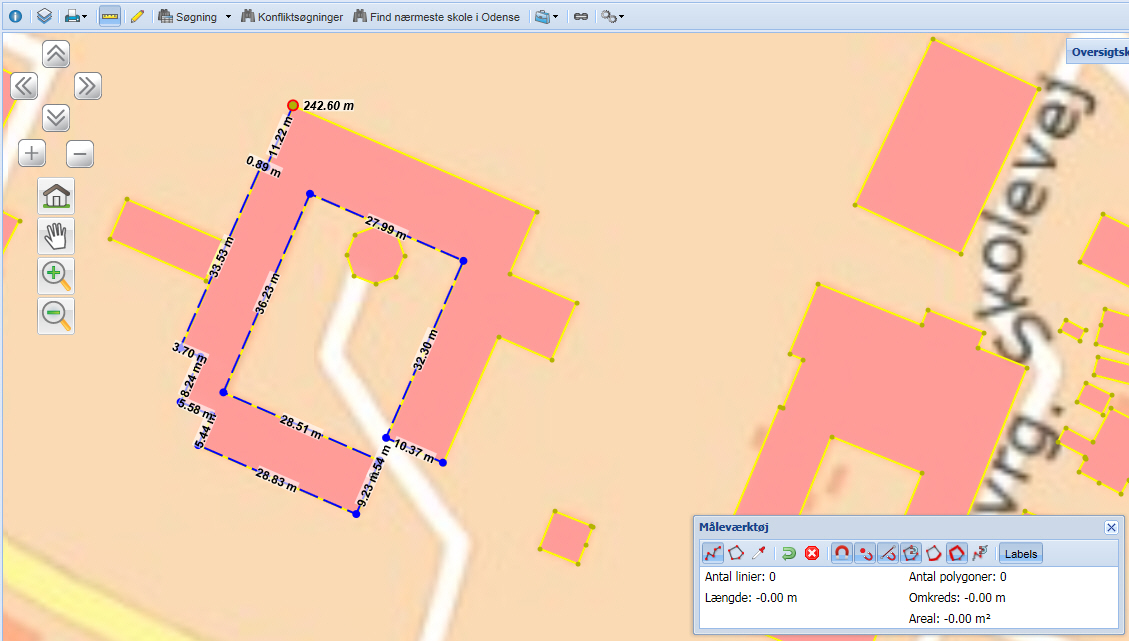
Task: Expand the print dropdown arrow
Action: [x=85, y=17]
